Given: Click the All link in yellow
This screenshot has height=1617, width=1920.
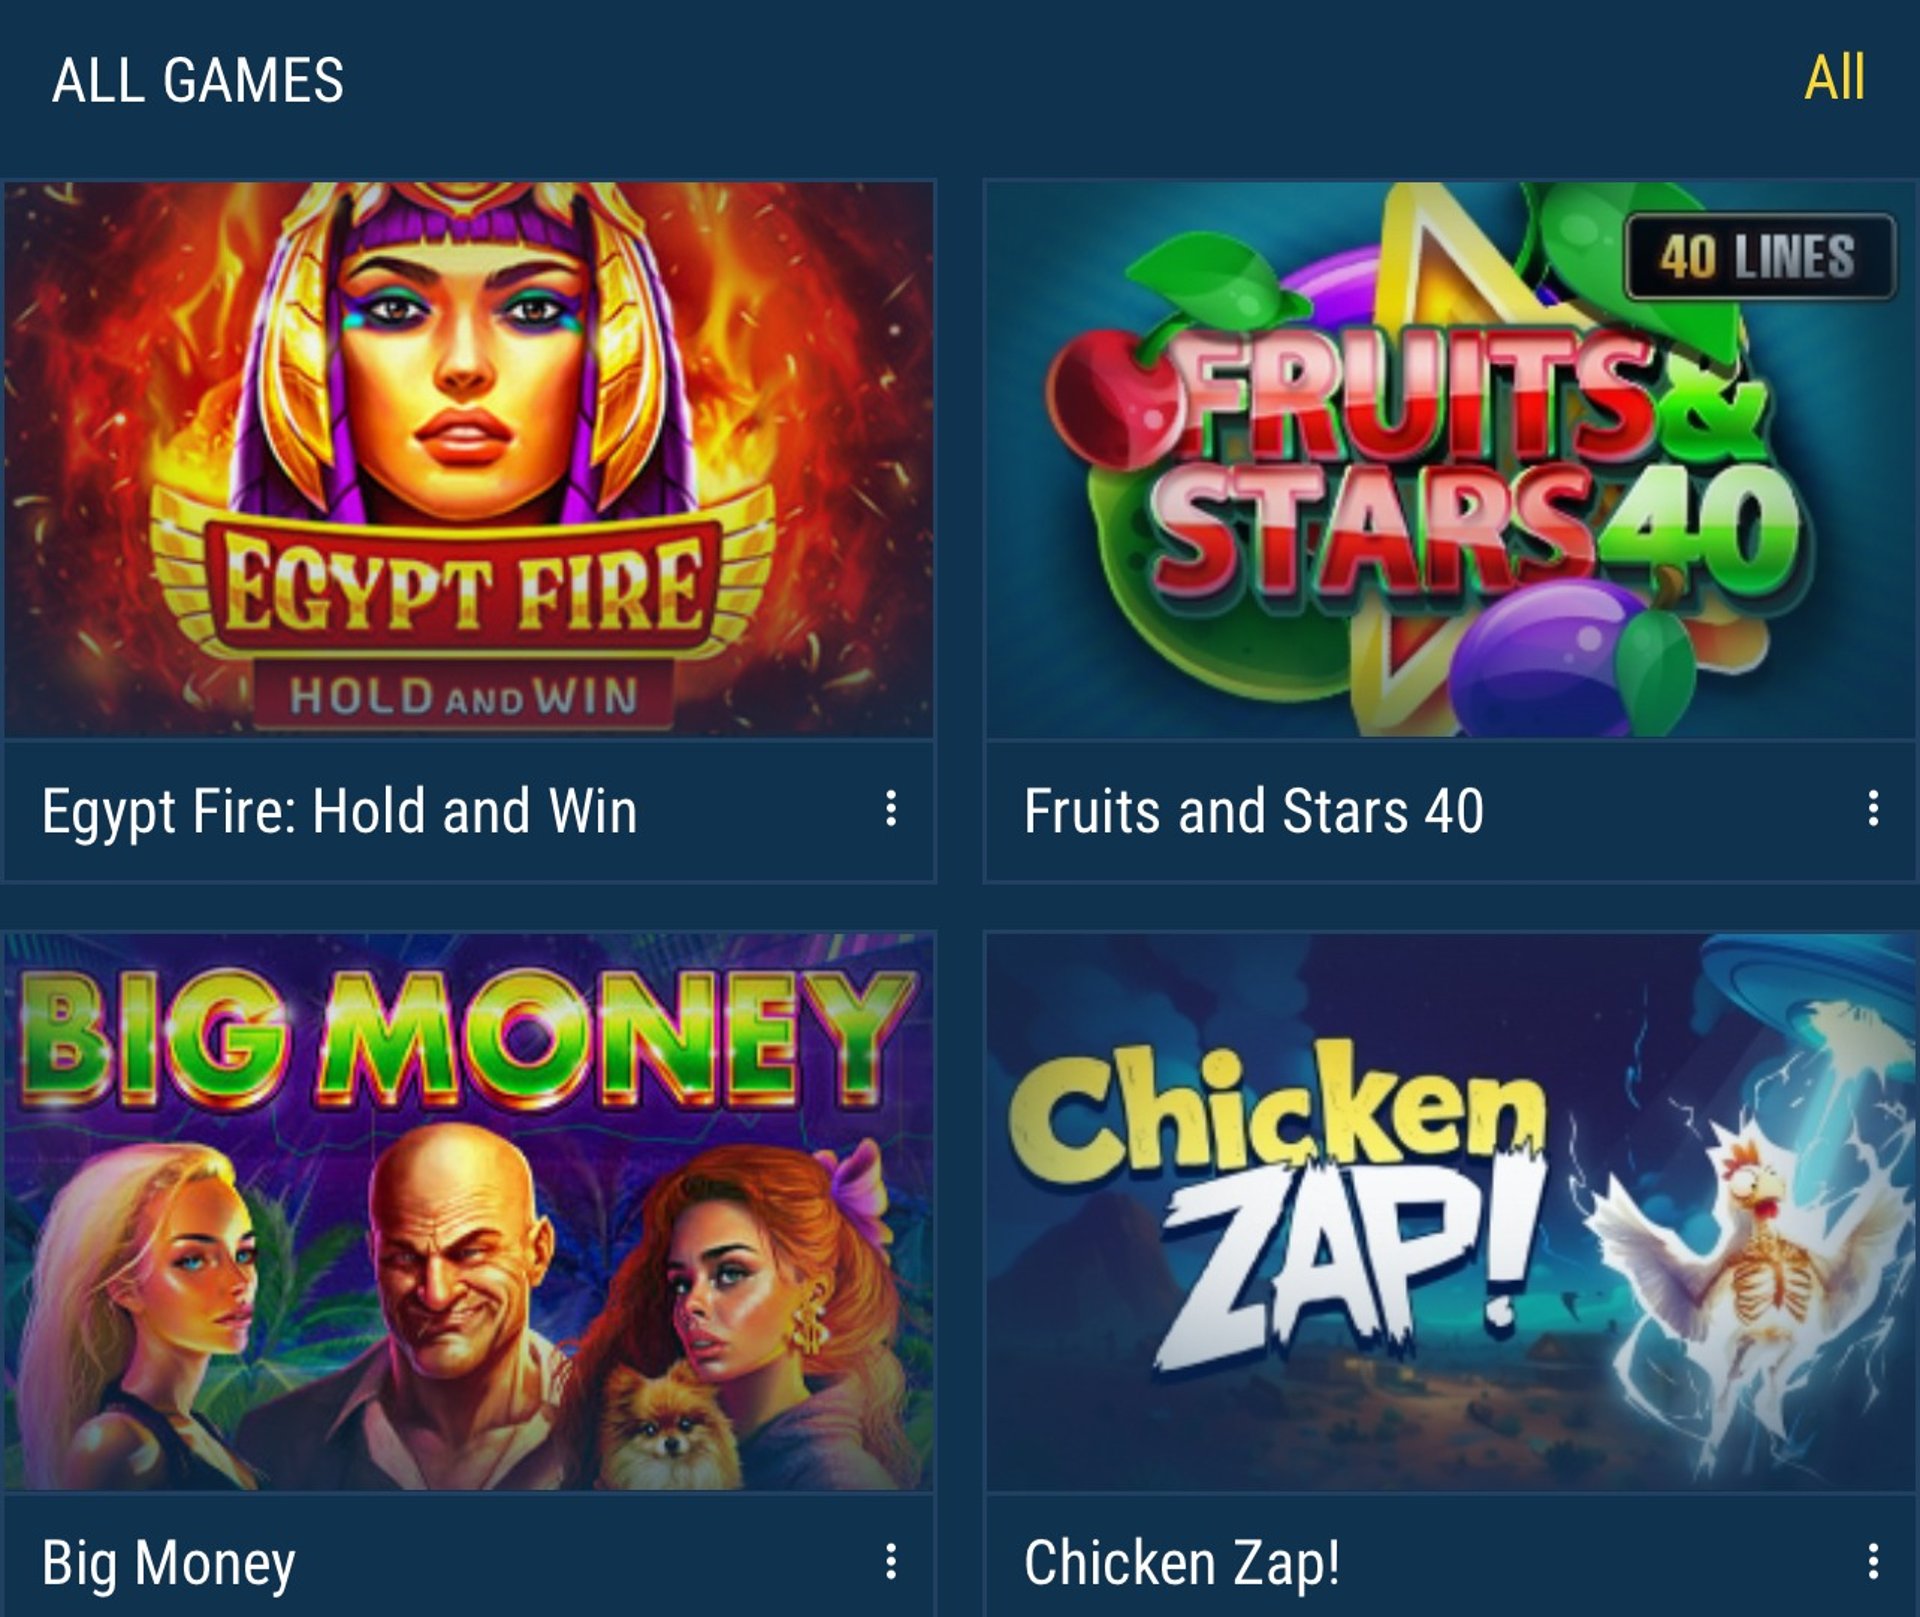Looking at the screenshot, I should pos(1834,78).
